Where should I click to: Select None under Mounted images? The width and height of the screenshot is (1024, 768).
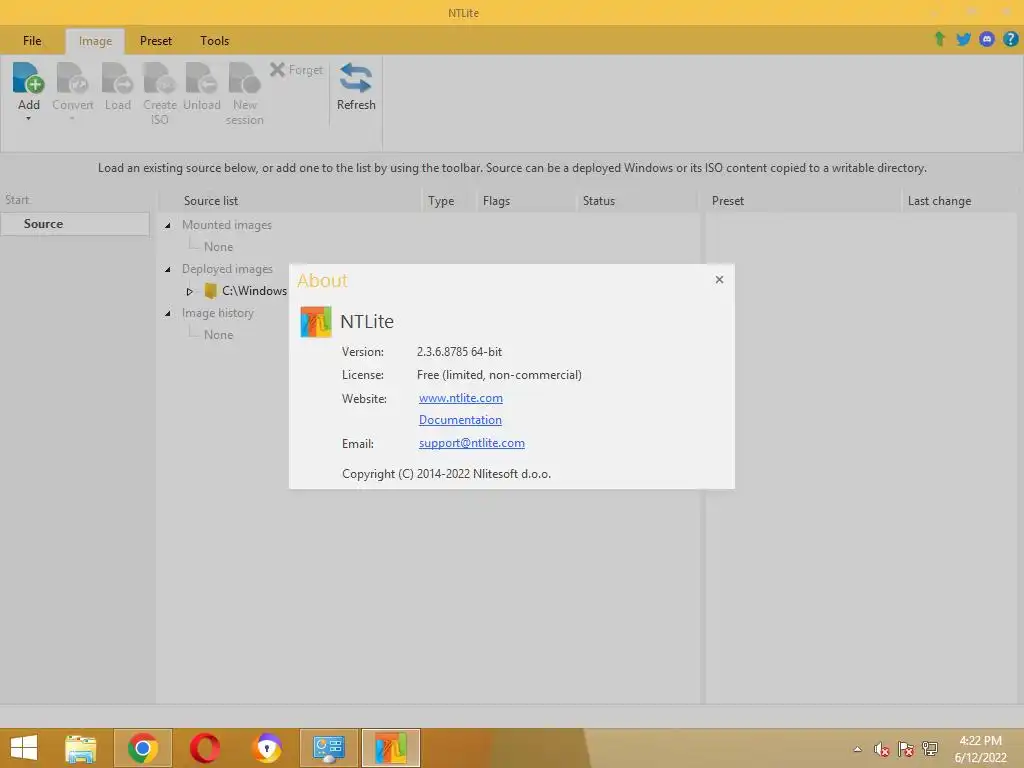coord(218,247)
